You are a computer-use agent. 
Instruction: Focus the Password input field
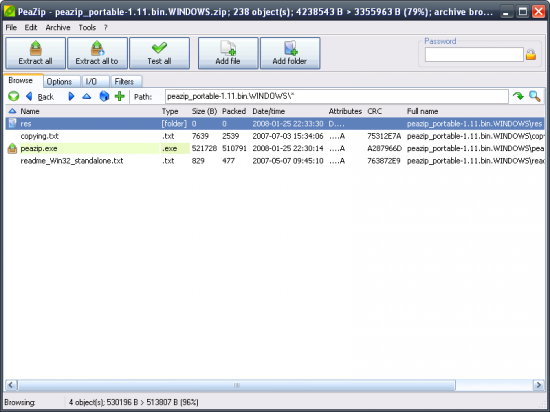coord(474,55)
